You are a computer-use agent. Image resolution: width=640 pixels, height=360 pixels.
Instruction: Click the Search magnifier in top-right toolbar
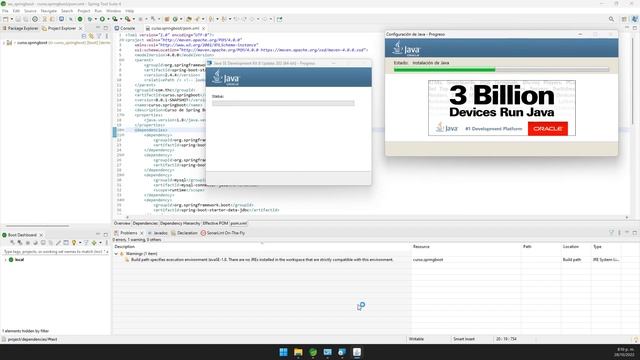611,19
